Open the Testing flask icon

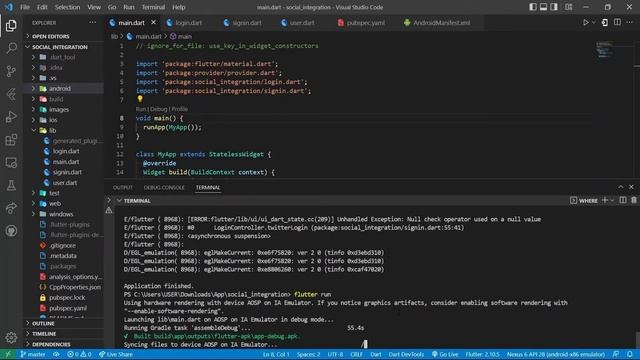click(11, 185)
